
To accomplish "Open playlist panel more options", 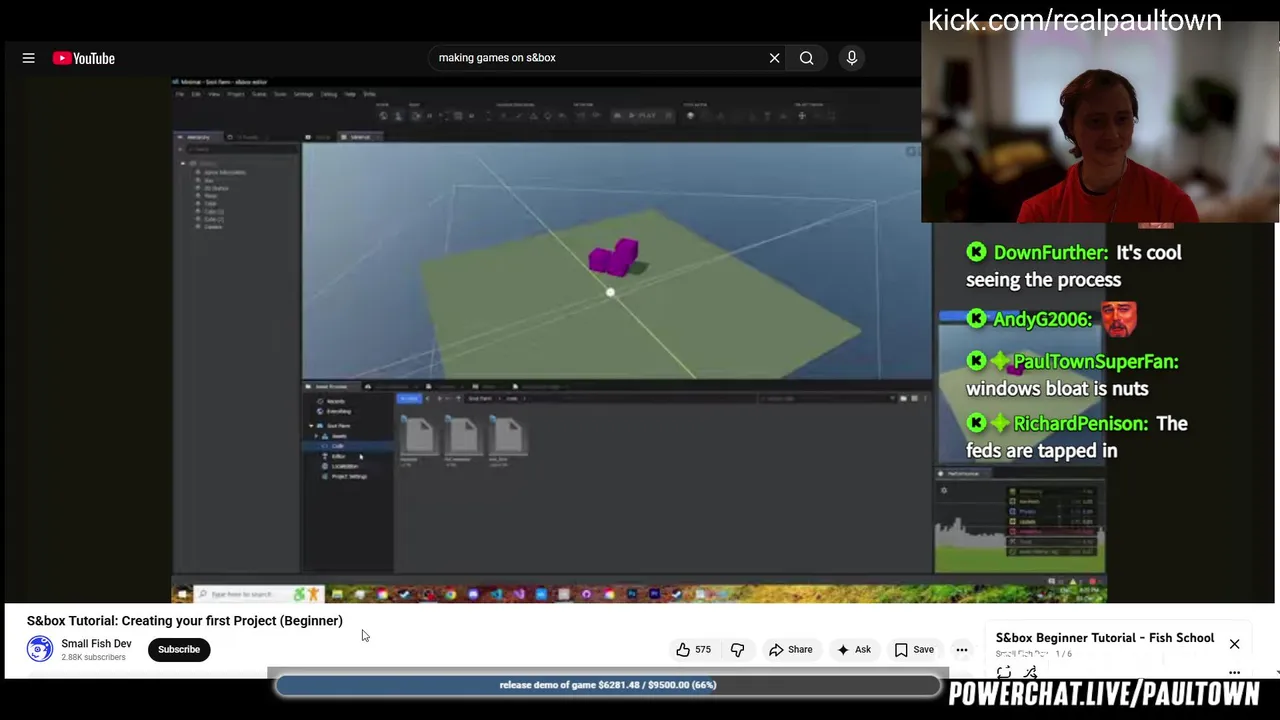I will (x=1235, y=673).
